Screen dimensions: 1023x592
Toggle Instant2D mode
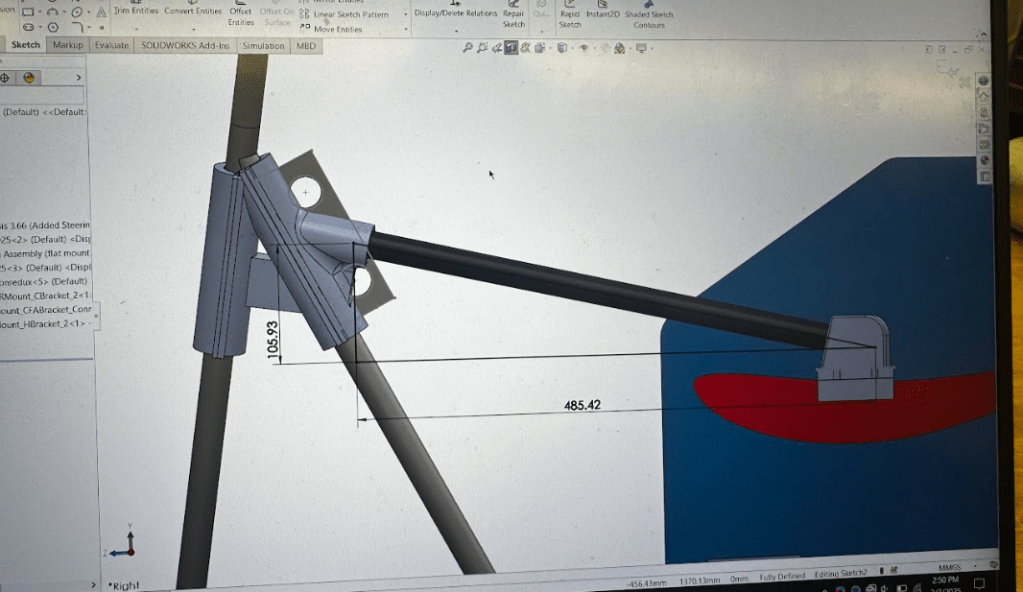(x=602, y=15)
